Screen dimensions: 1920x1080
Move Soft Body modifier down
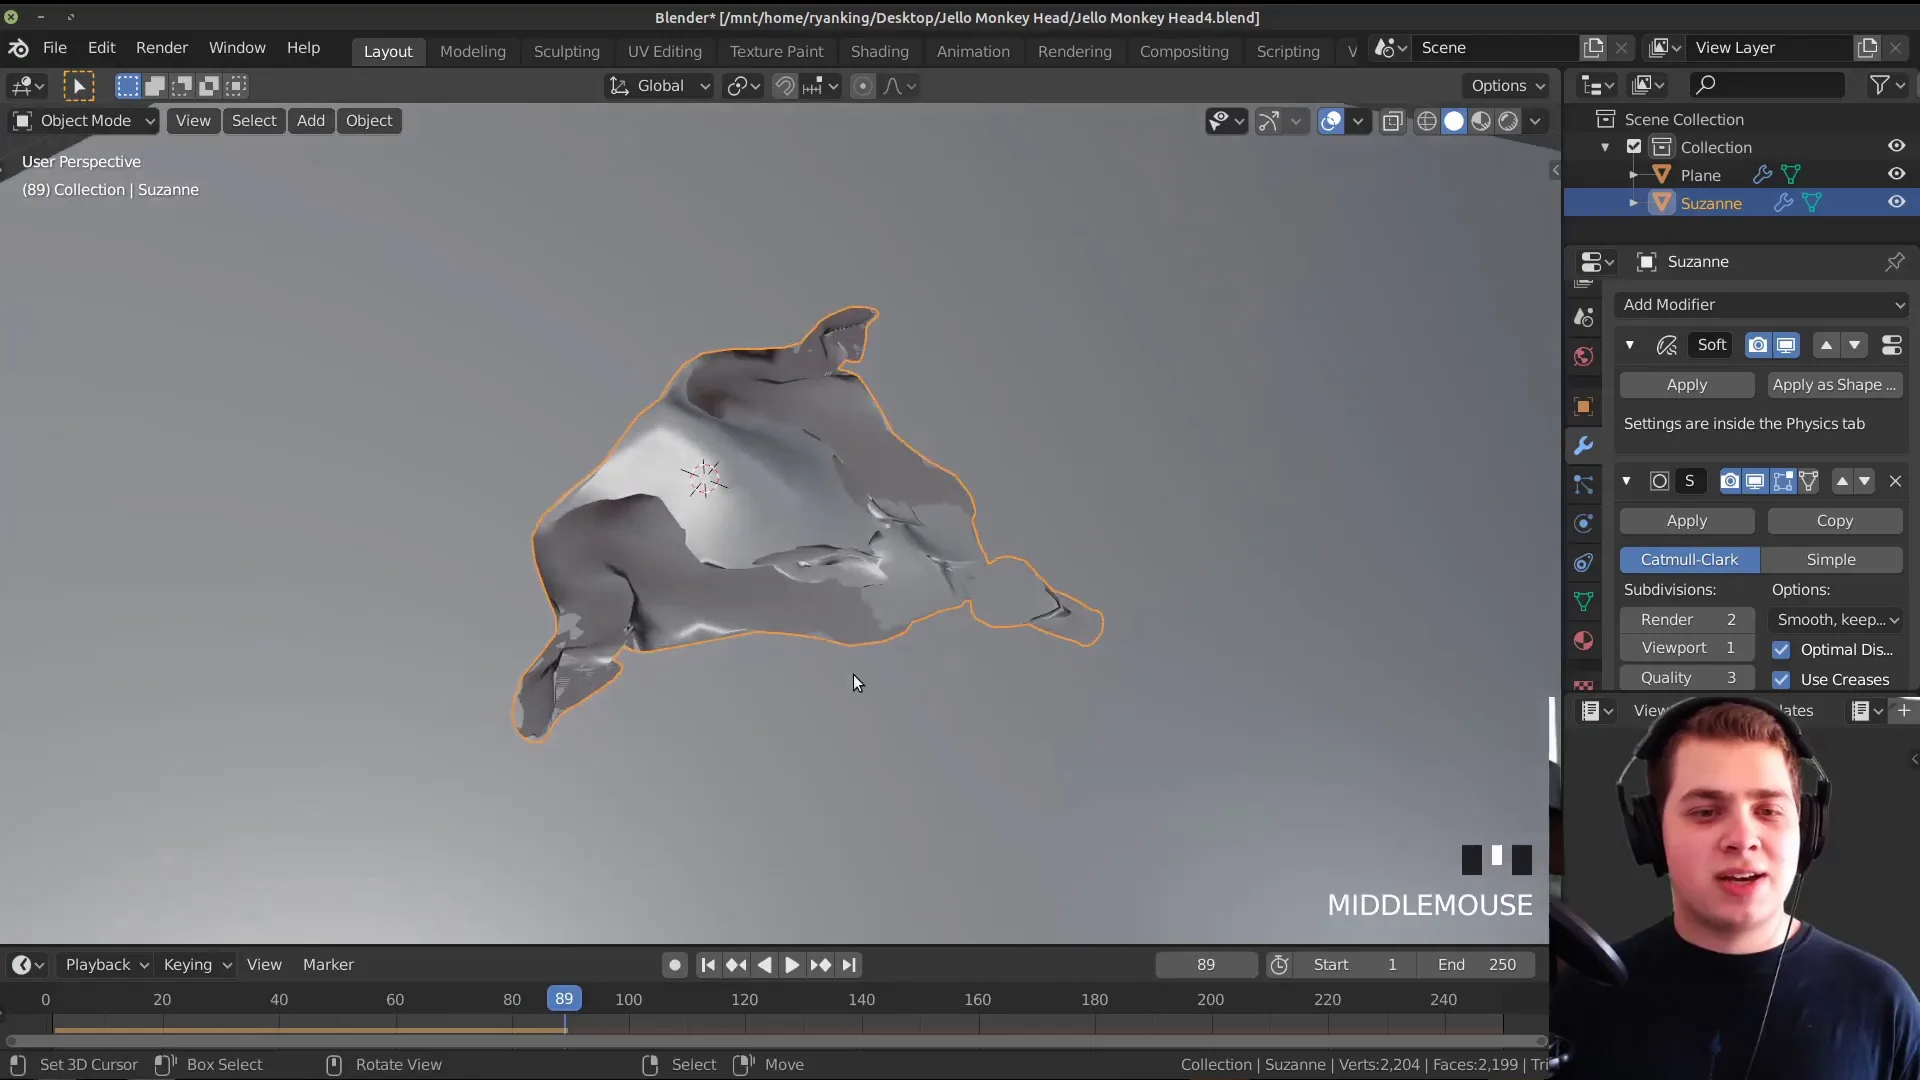(1855, 345)
